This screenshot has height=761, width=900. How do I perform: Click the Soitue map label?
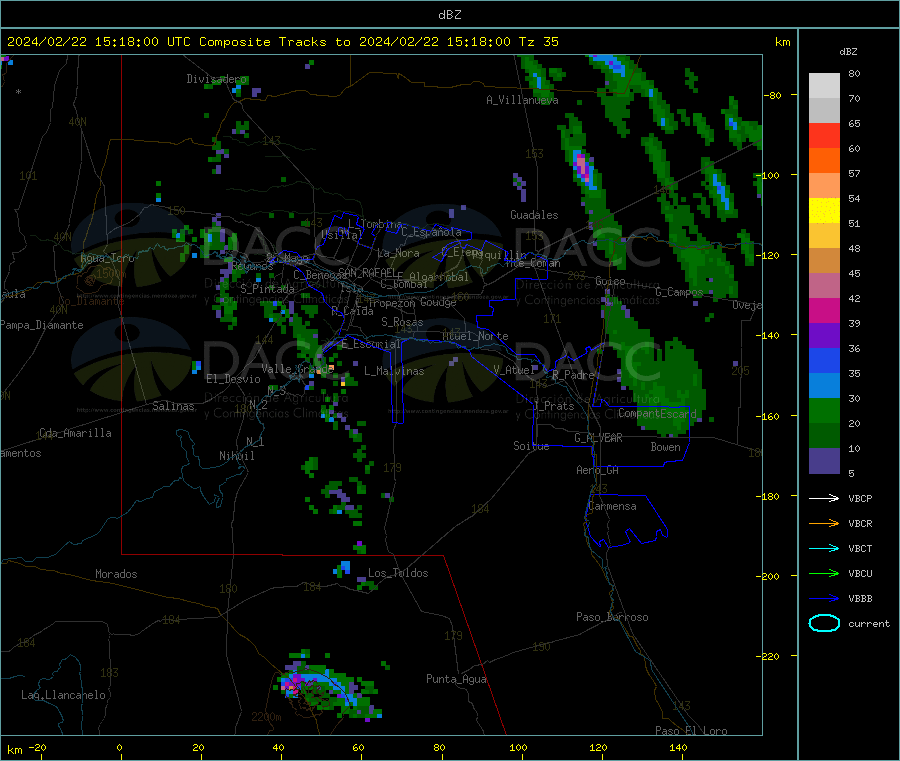coord(531,446)
